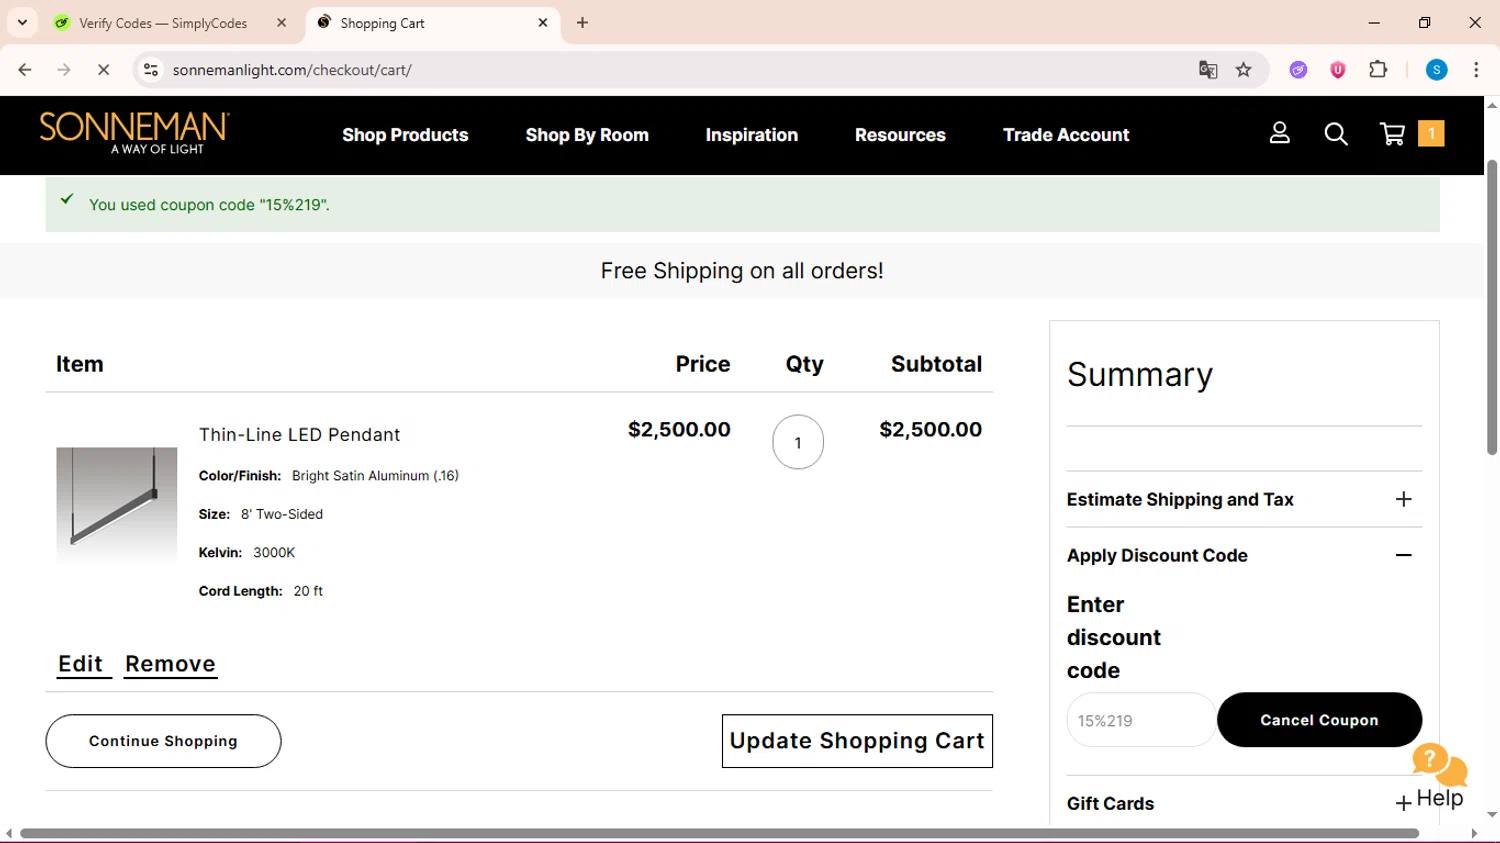Click the 20 ft cord length value
Screen dimensions: 1500x843
coord(308,591)
